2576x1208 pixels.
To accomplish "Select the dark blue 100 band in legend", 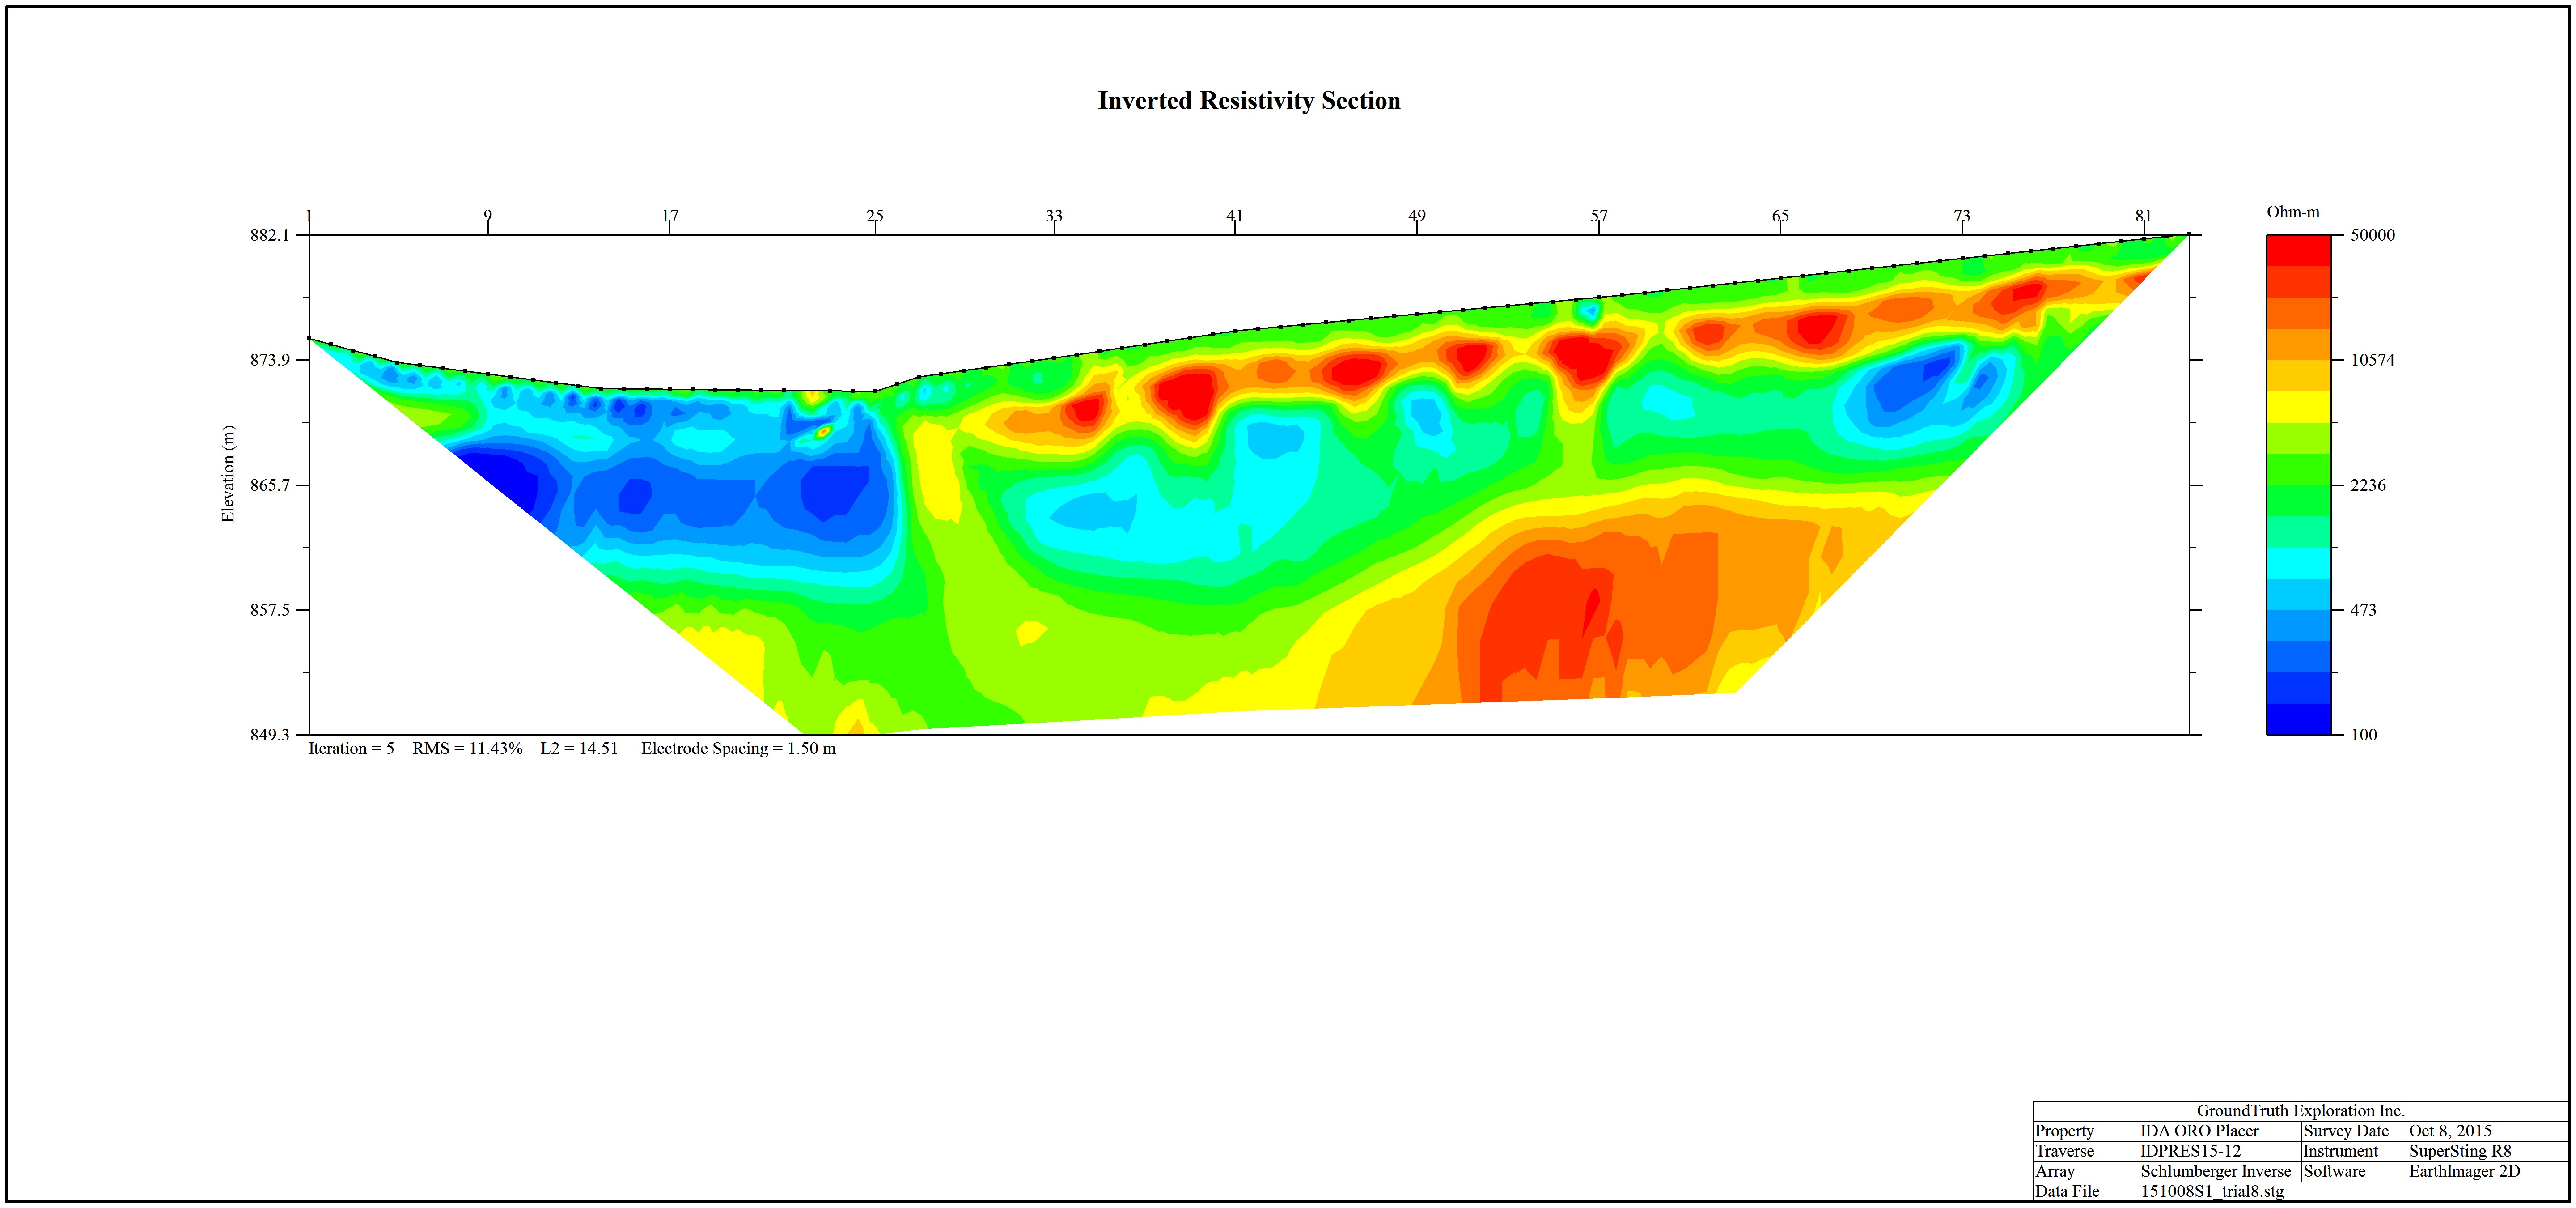I will point(2298,719).
